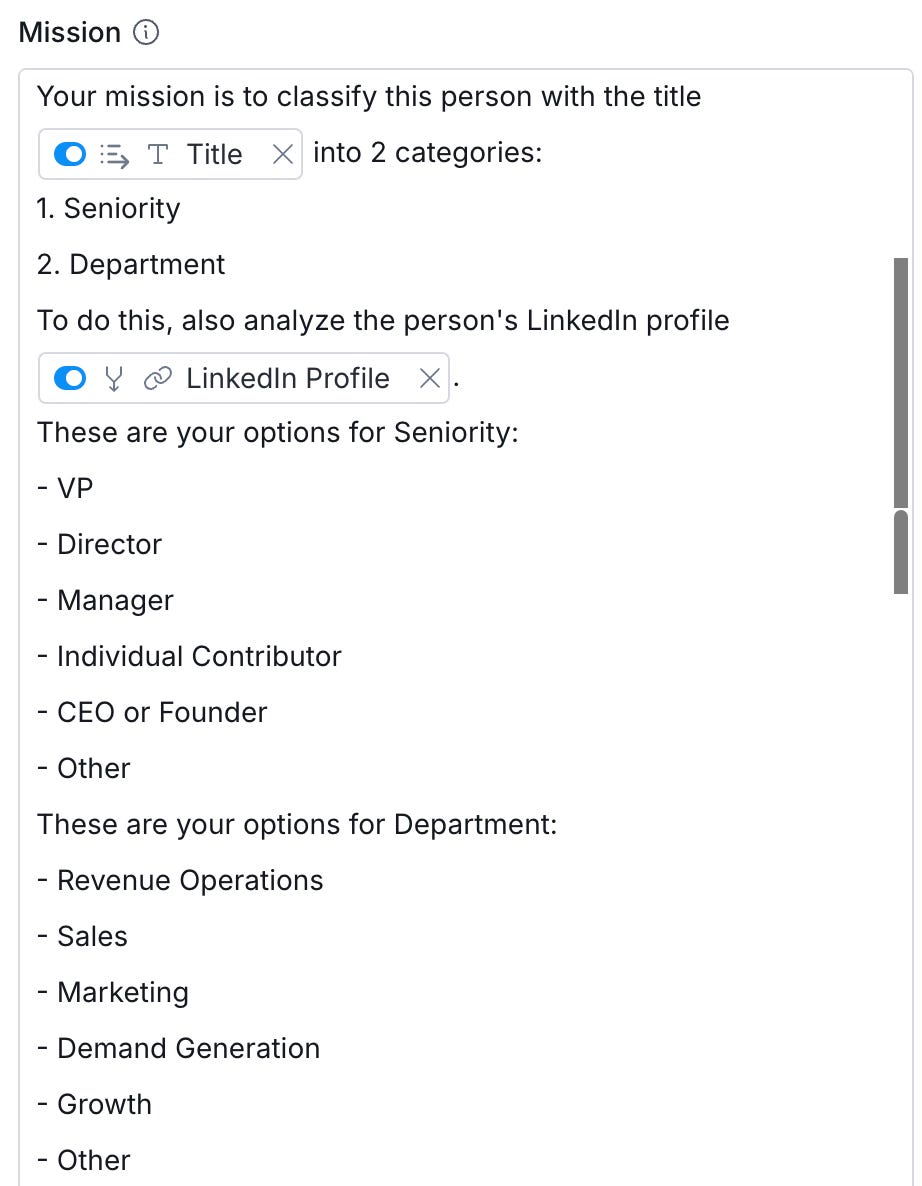
Task: Click the text-type T icon in Title chip
Action: click(x=158, y=155)
